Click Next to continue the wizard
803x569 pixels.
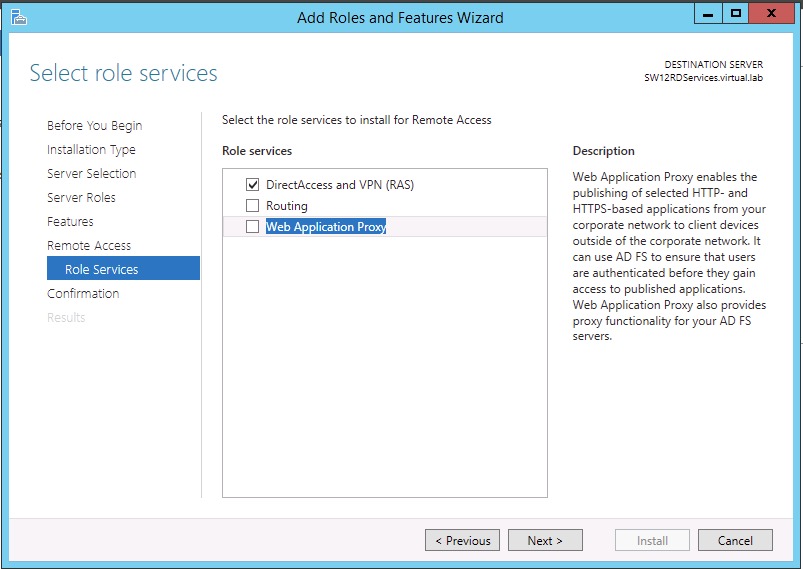545,540
